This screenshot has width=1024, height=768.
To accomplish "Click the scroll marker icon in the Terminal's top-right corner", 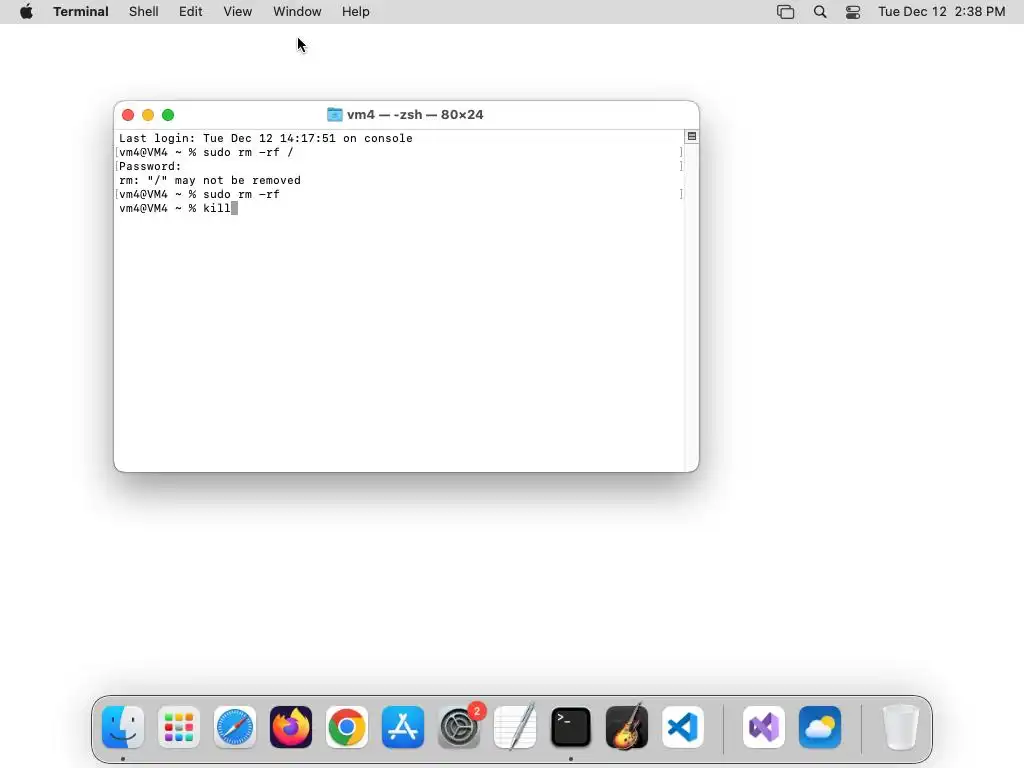I will click(x=692, y=136).
